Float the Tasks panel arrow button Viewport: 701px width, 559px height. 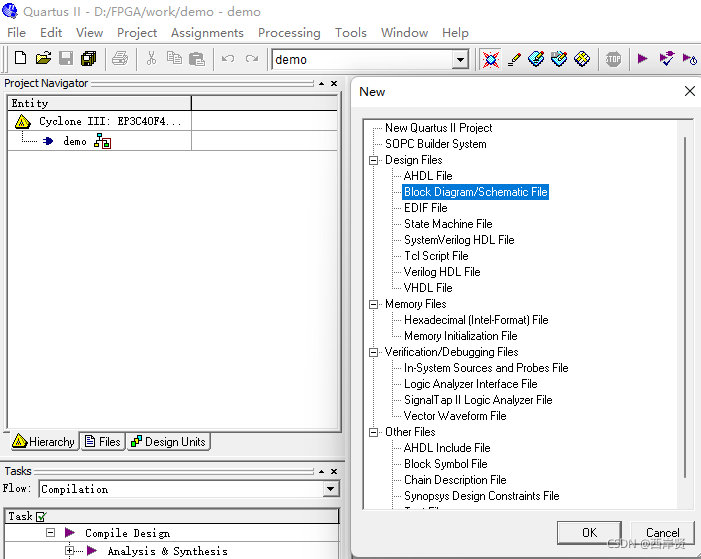pos(321,471)
